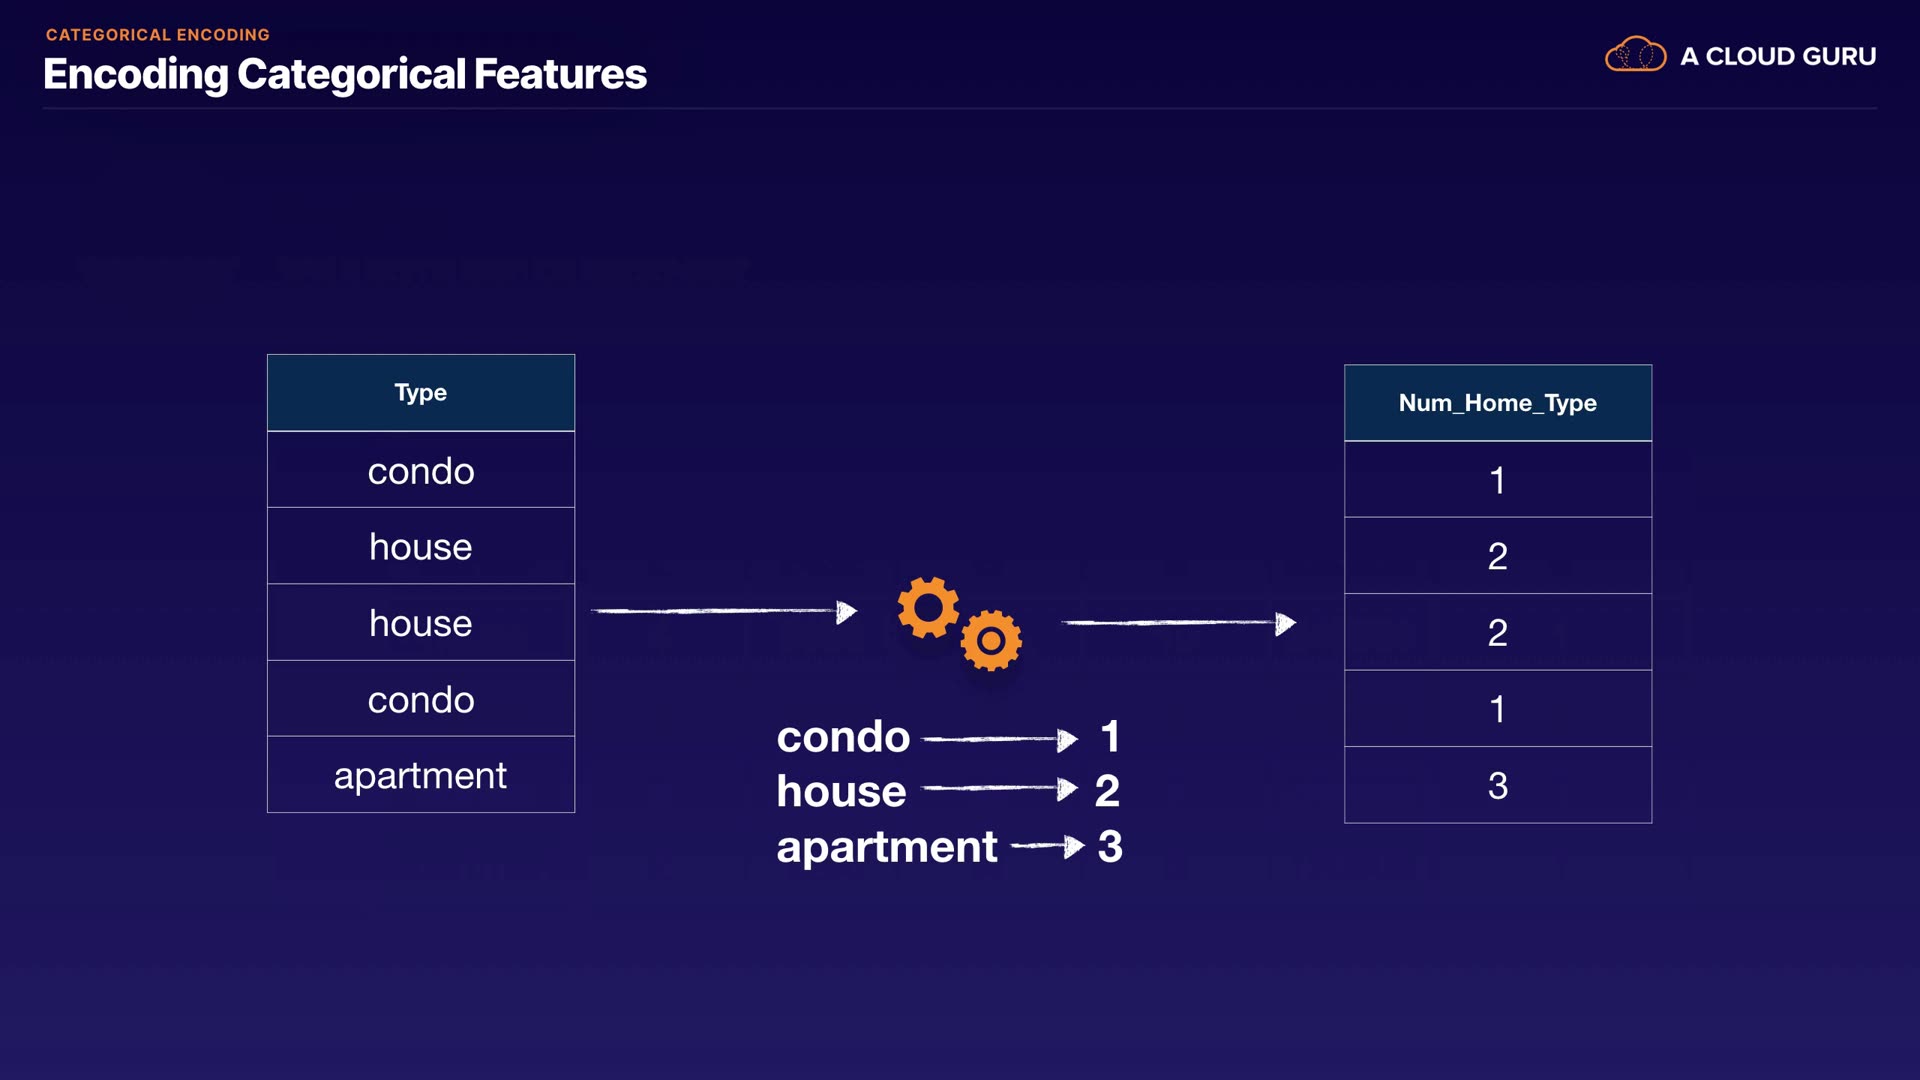Click the Encoding Categorical Features title
Image resolution: width=1920 pixels, height=1080 pixels.
point(345,74)
